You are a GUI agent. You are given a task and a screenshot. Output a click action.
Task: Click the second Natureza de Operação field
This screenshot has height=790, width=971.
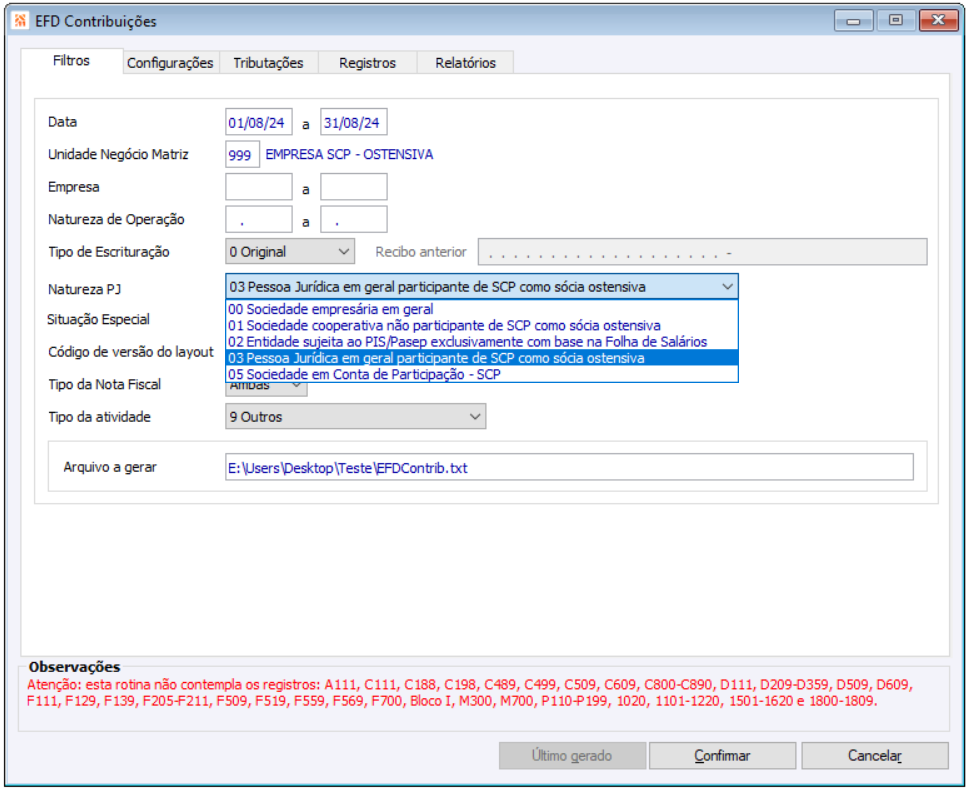point(354,219)
